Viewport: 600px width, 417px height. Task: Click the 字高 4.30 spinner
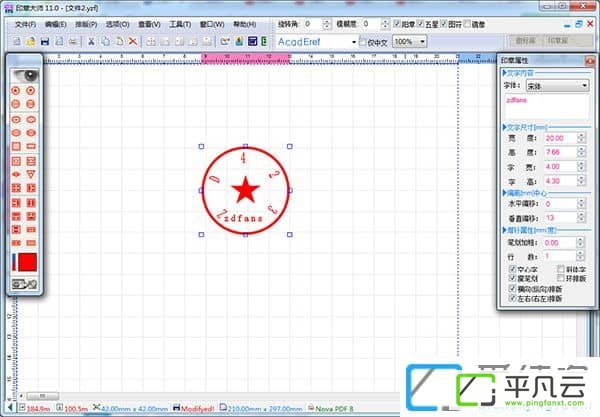(581, 181)
